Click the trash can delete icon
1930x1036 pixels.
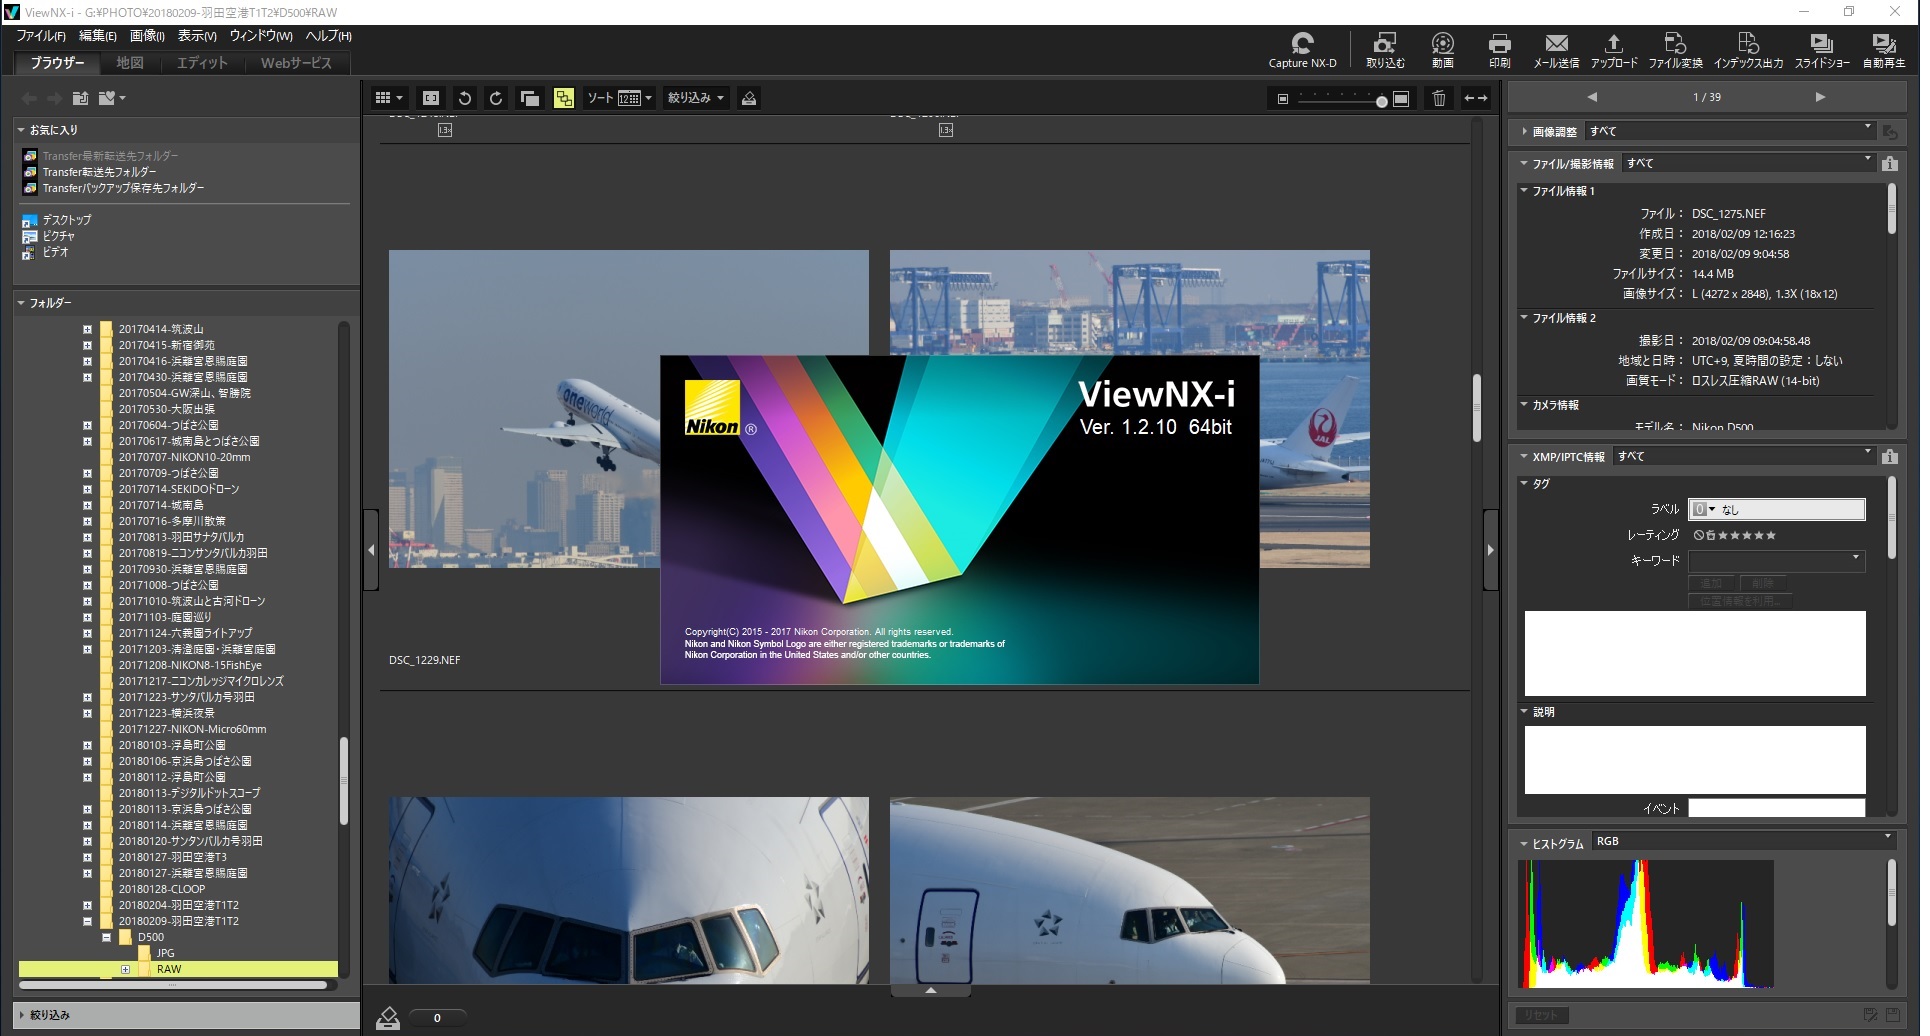click(1438, 98)
